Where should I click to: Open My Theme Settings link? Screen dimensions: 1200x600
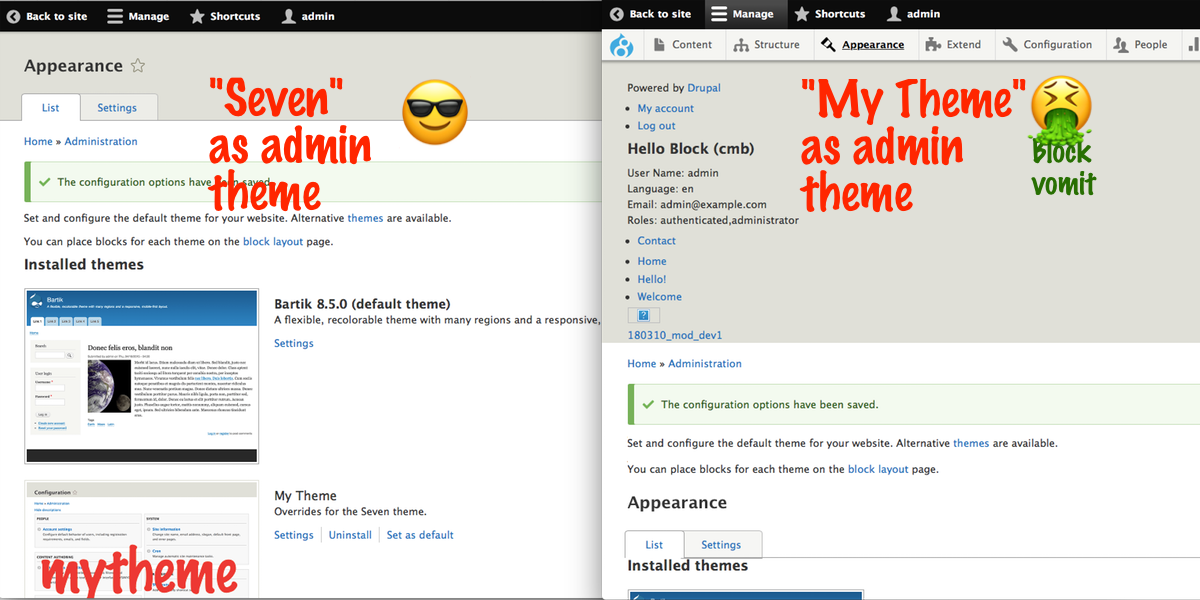[294, 535]
